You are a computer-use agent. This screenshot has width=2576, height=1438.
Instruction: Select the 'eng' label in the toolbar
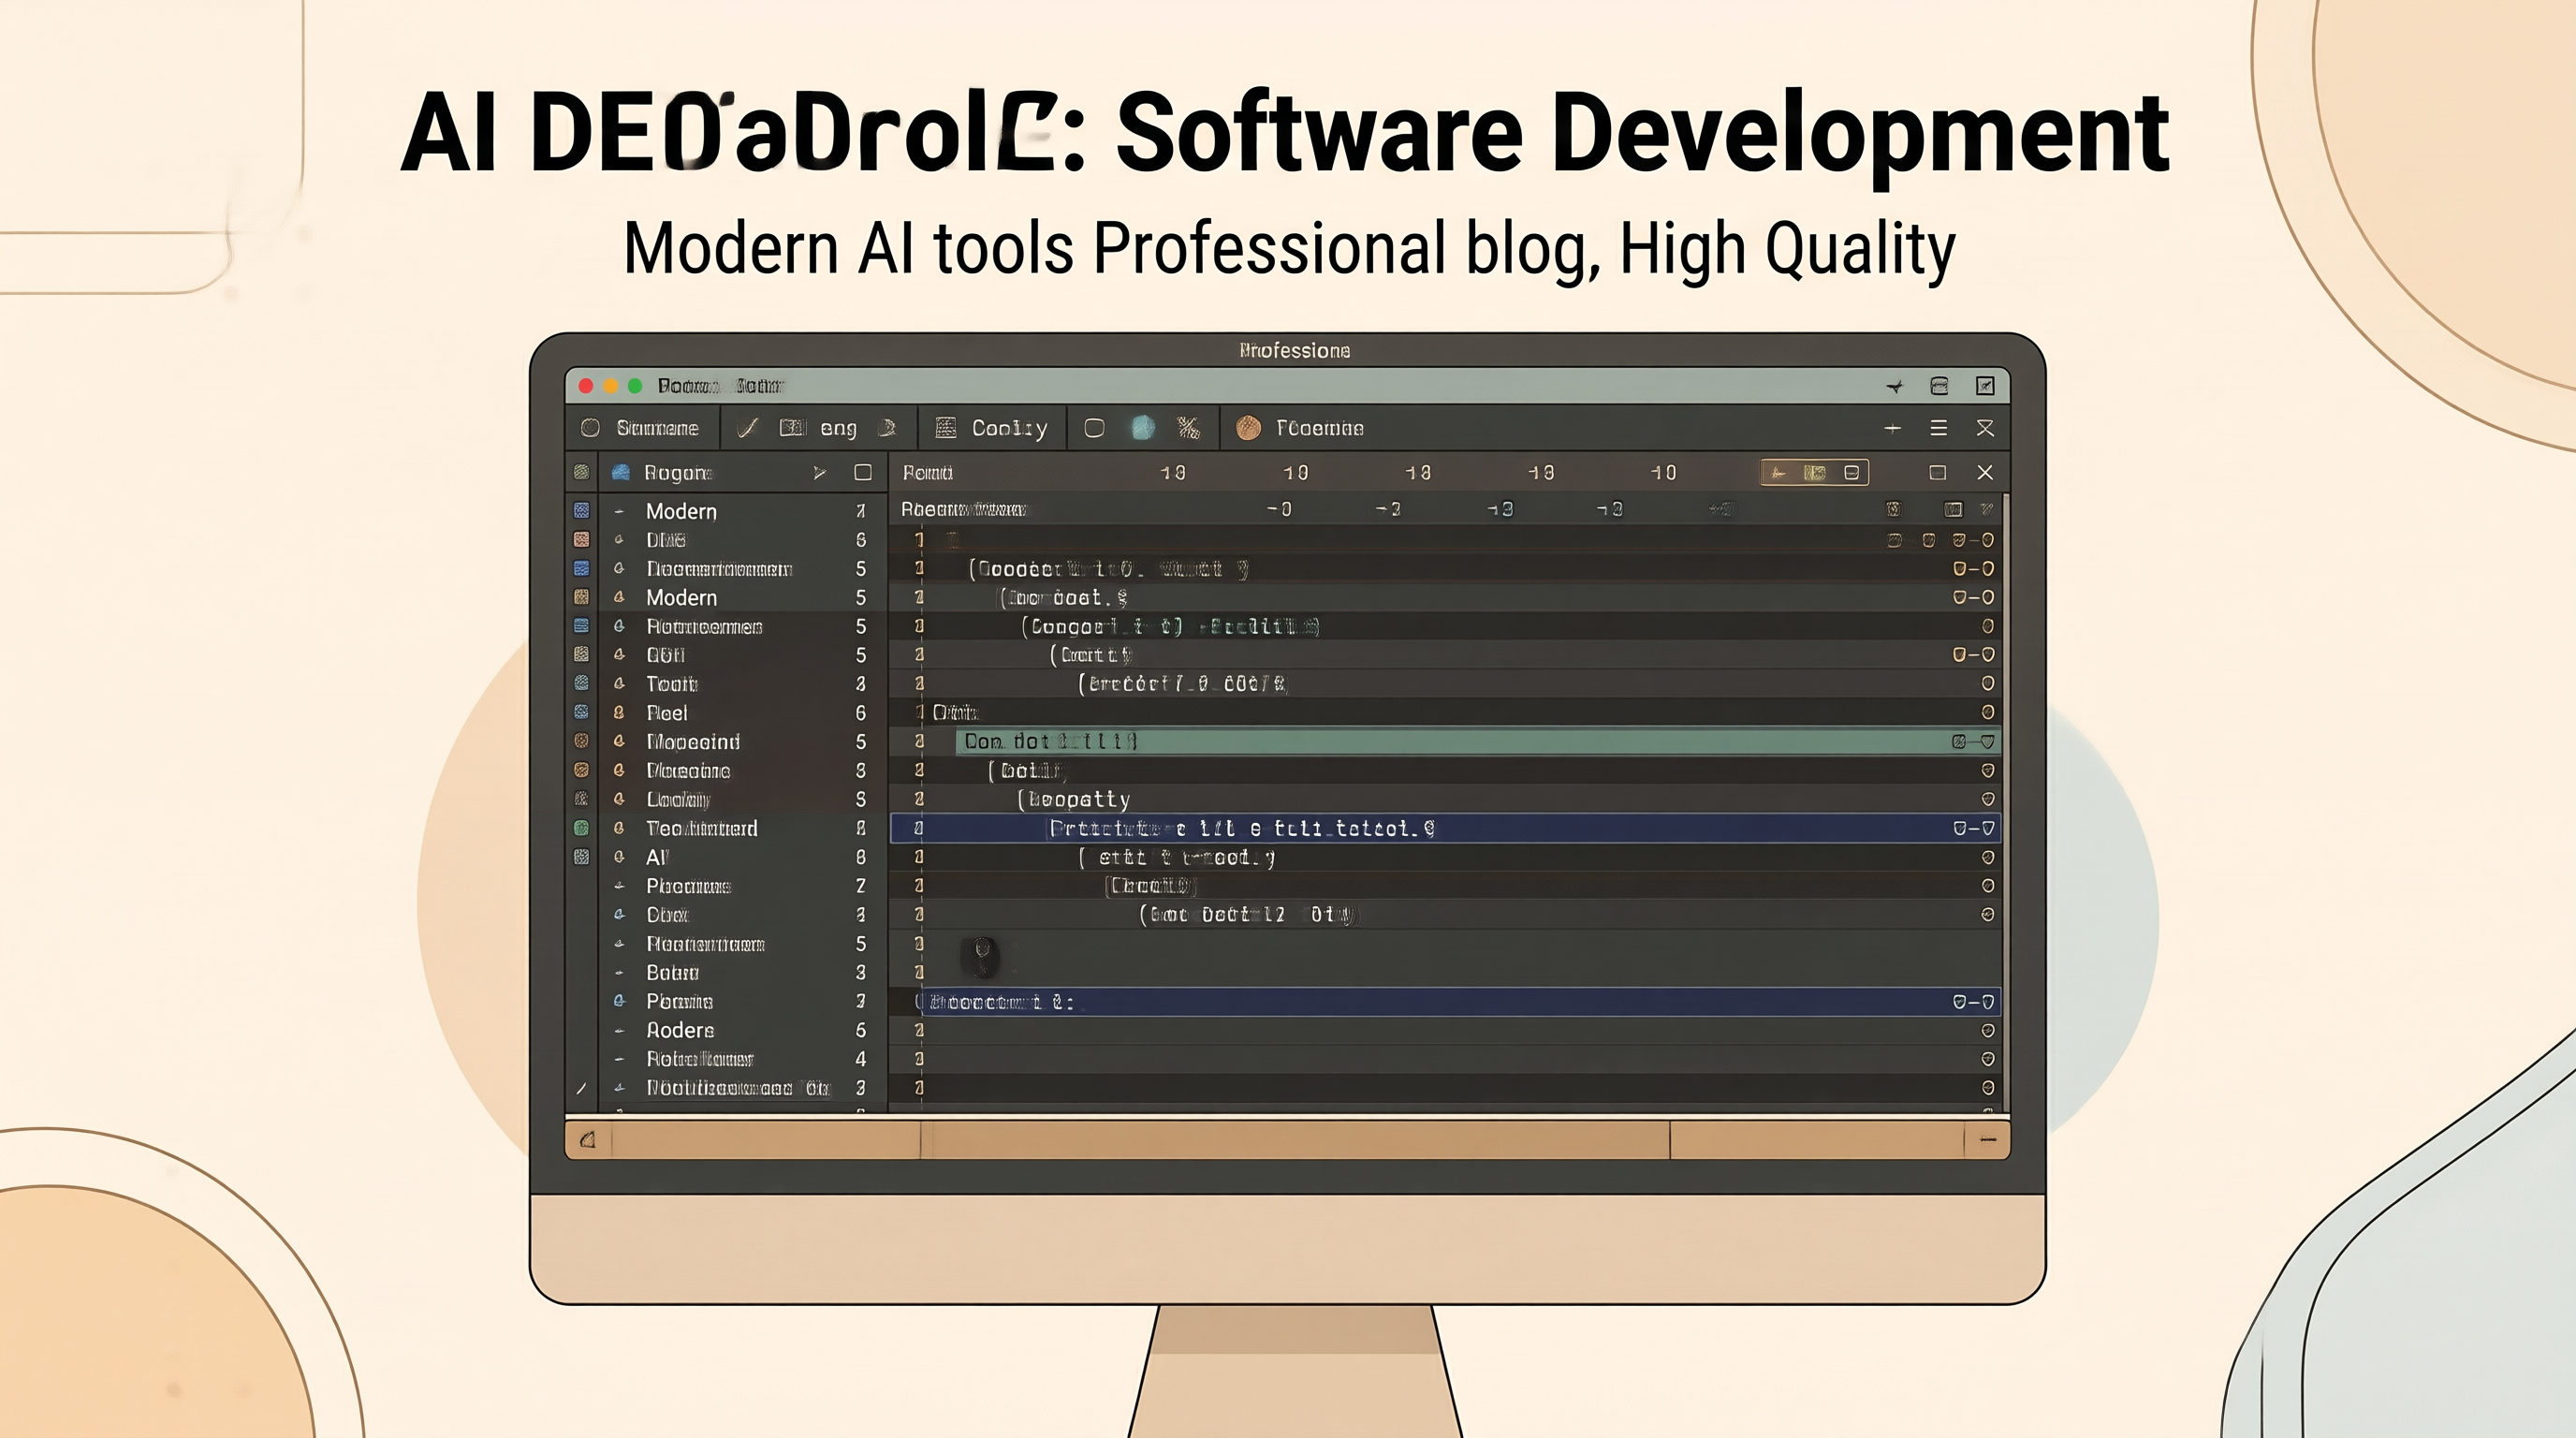point(838,429)
